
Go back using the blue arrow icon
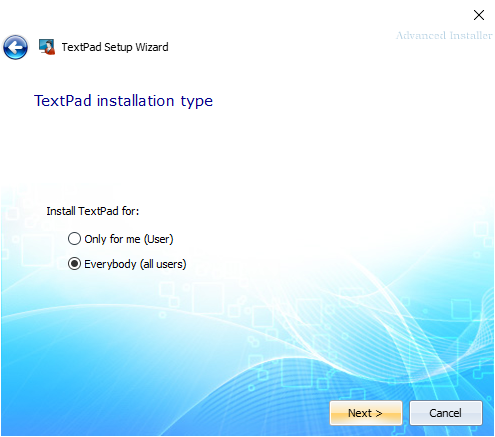coord(15,47)
